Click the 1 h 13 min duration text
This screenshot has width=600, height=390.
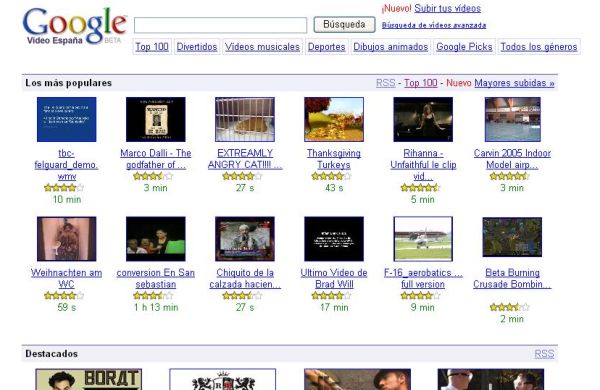pos(156,307)
